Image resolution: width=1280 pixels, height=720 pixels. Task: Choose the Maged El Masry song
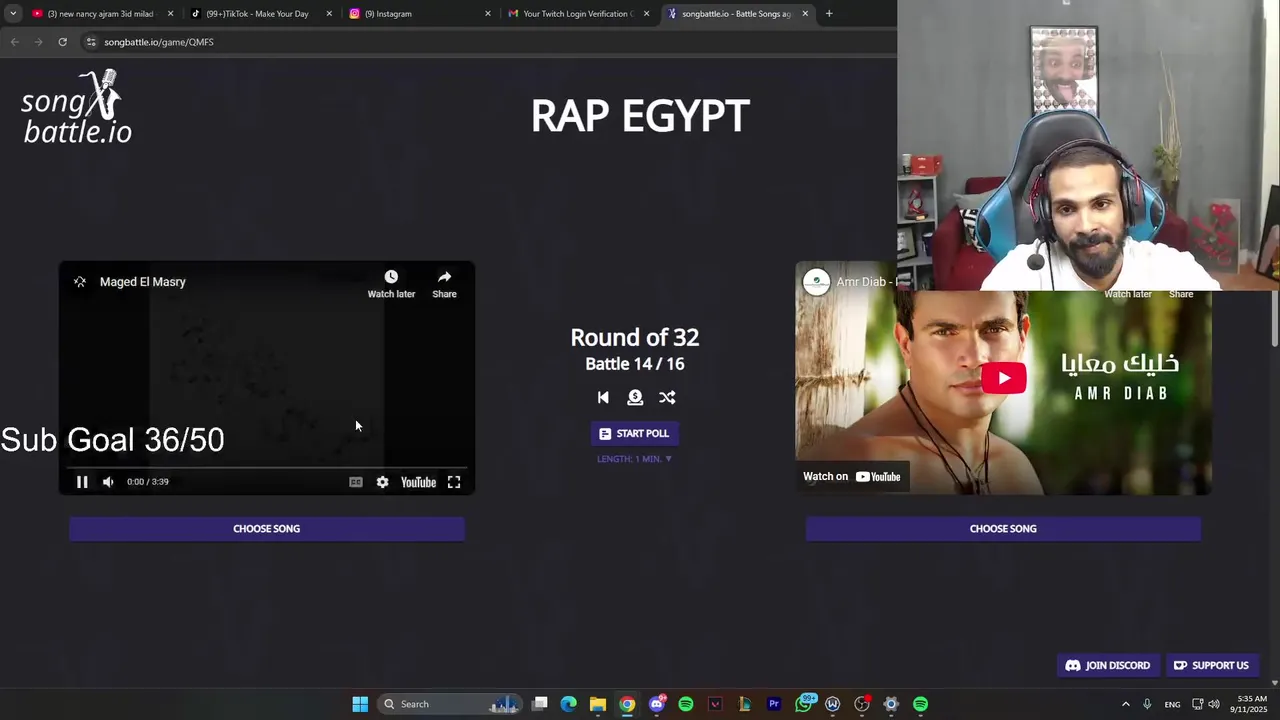[x=266, y=529]
